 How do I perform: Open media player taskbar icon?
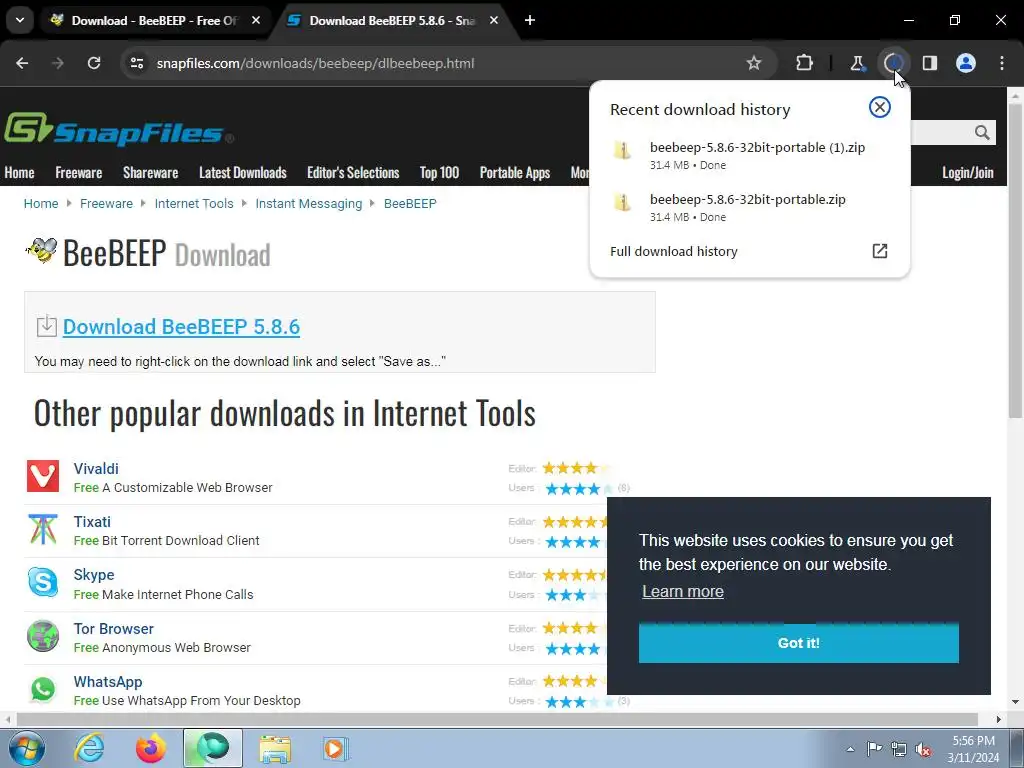[x=336, y=748]
